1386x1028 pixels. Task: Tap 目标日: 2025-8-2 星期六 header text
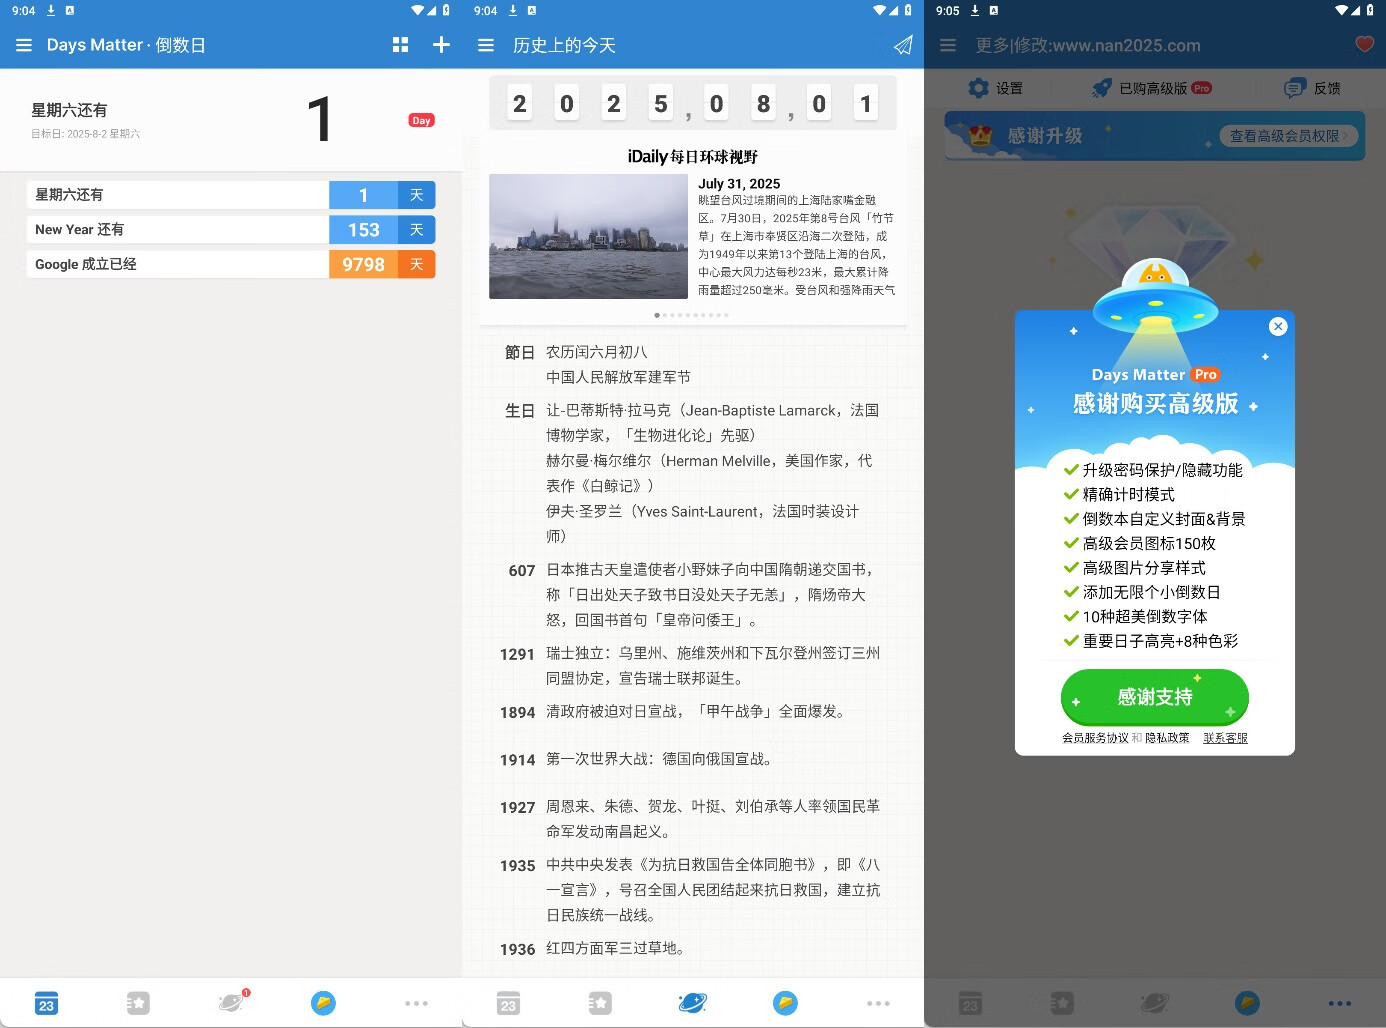pos(85,134)
